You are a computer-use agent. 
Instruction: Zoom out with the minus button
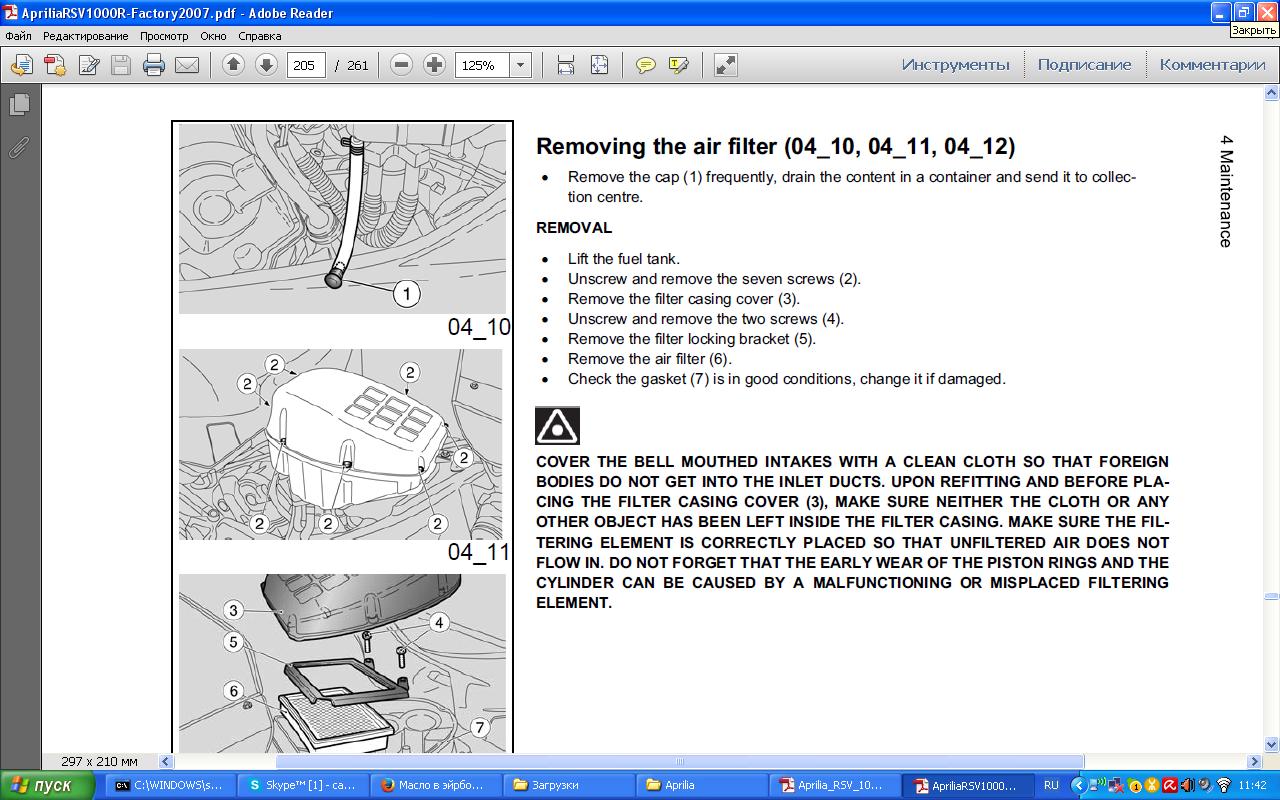pyautogui.click(x=402, y=65)
